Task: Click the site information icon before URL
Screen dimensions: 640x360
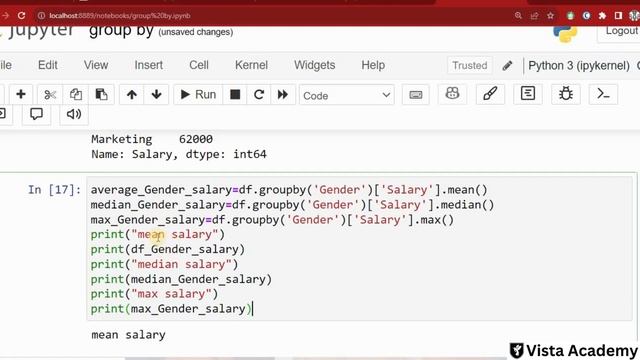Action: [41, 16]
